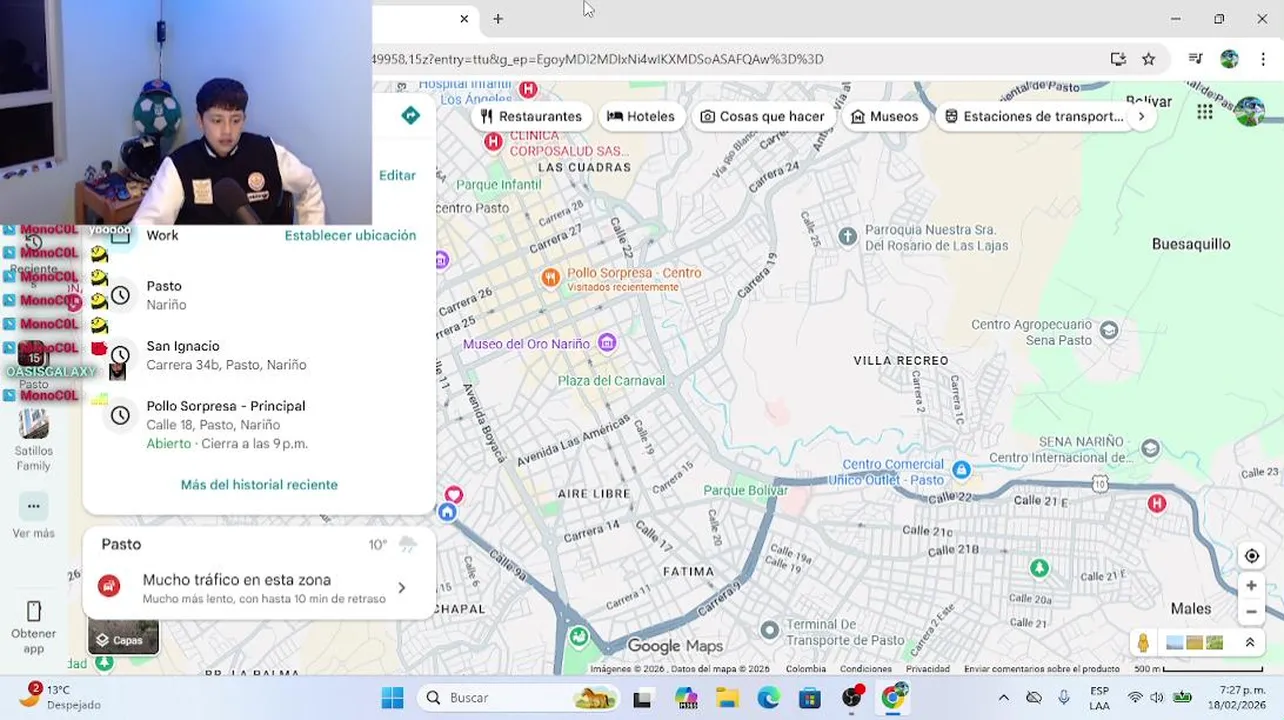This screenshot has height=720, width=1284.
Task: Click the Plaza del Carnaval label
Action: [611, 381]
